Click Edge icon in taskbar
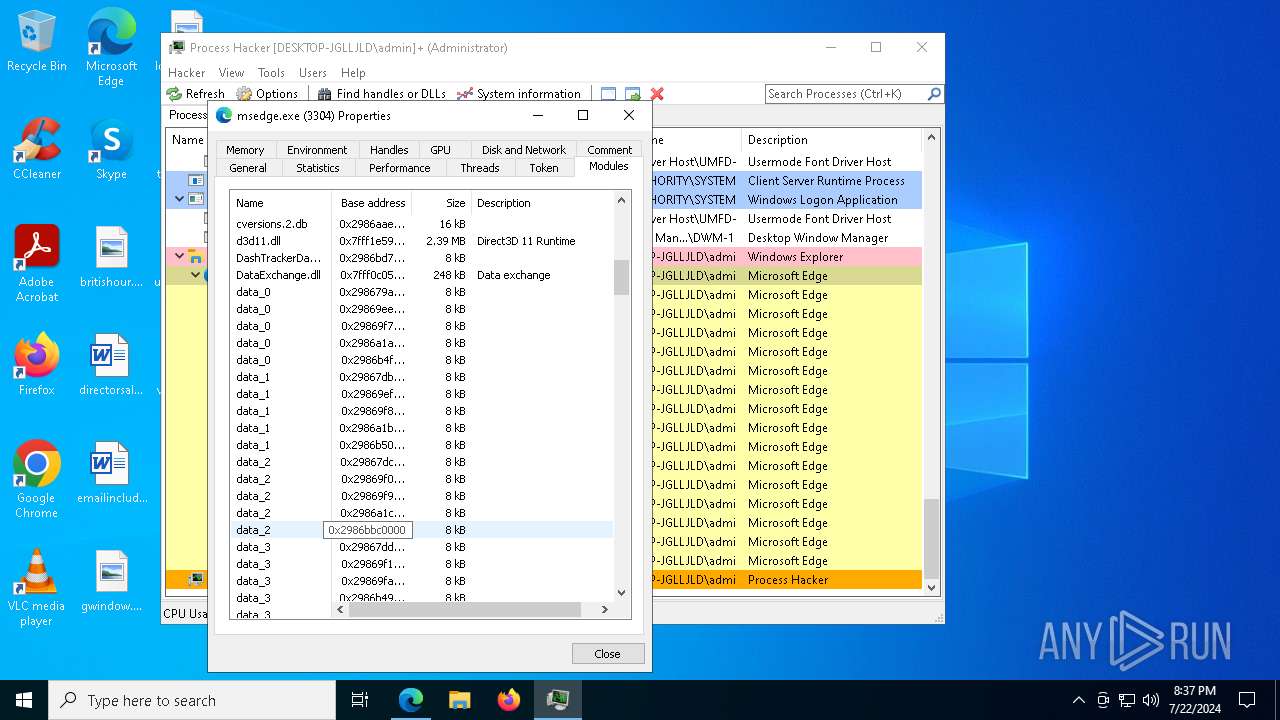This screenshot has height=720, width=1280. pos(411,700)
